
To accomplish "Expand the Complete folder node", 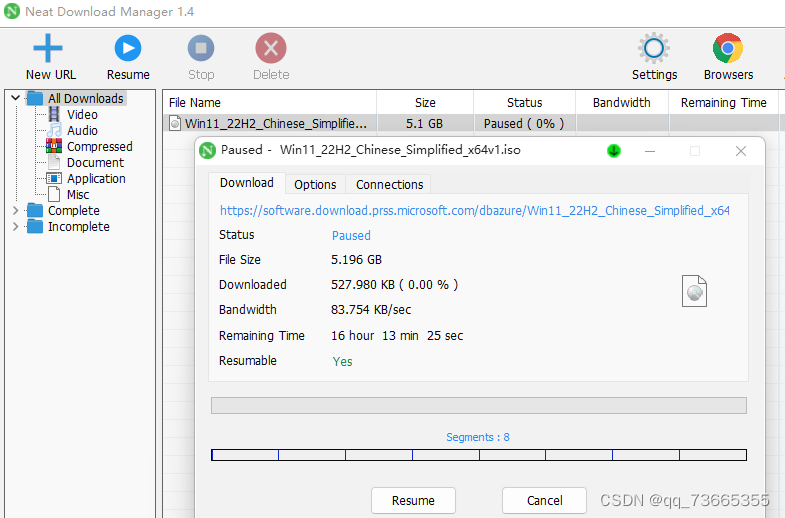I will click(x=16, y=211).
